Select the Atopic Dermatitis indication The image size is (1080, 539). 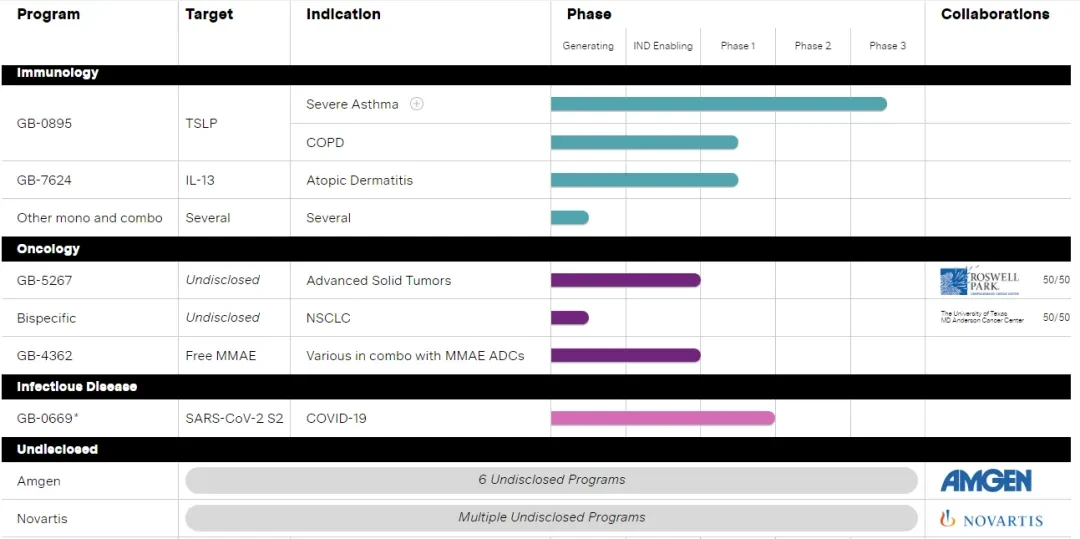point(360,180)
